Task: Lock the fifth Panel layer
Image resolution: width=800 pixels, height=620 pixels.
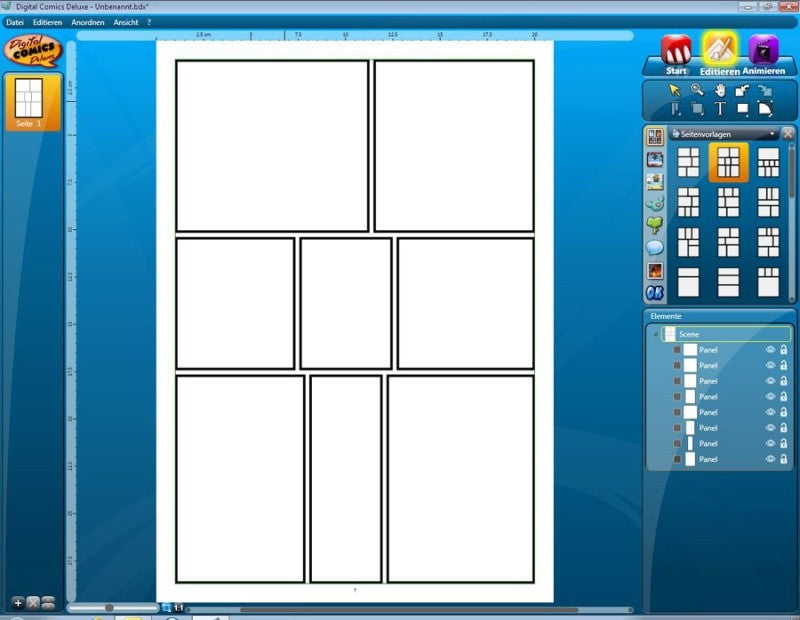Action: pos(783,412)
